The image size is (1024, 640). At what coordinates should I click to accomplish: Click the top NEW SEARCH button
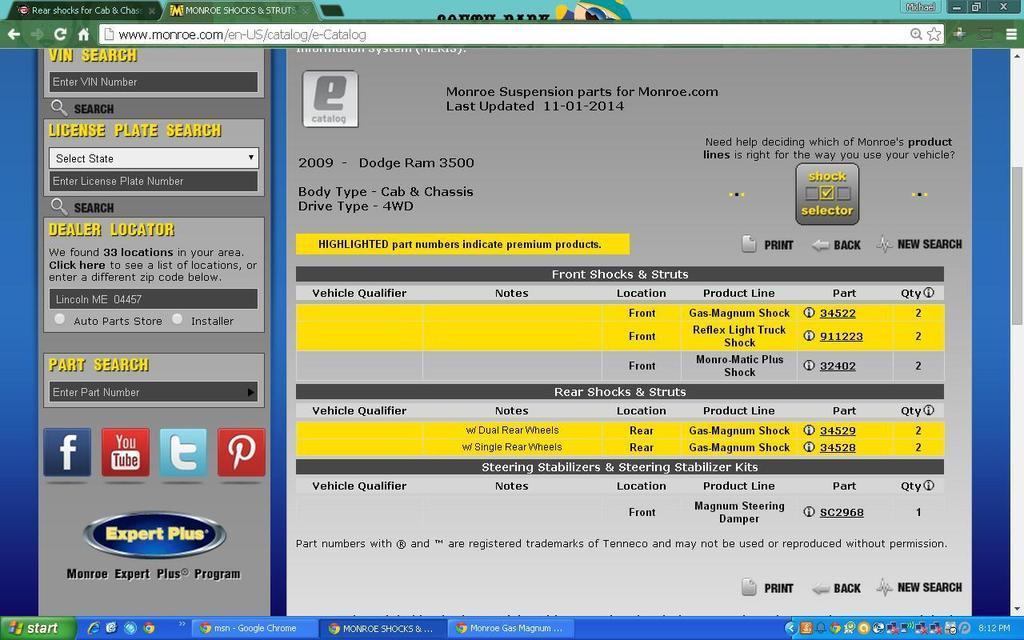920,244
